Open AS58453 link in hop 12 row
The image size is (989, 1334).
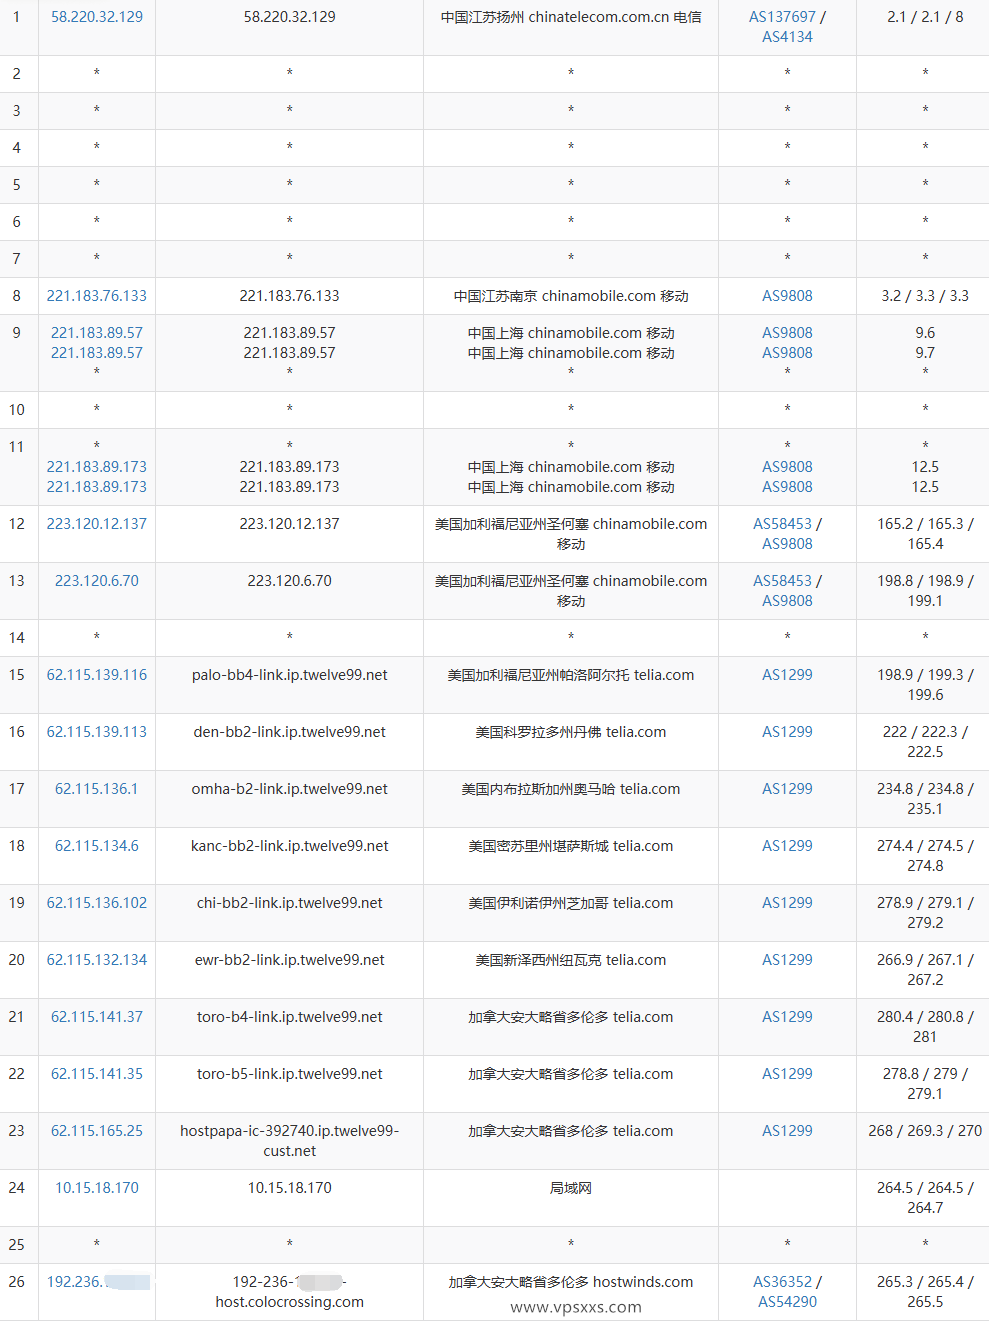pyautogui.click(x=782, y=524)
